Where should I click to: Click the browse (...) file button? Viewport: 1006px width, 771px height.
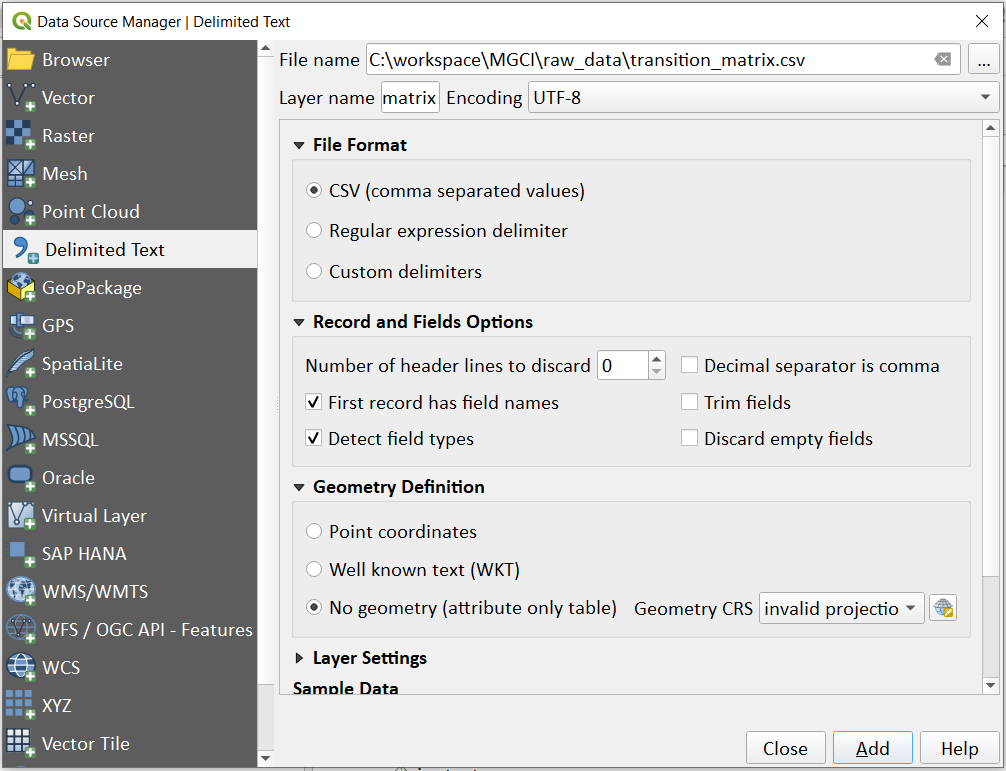click(984, 60)
